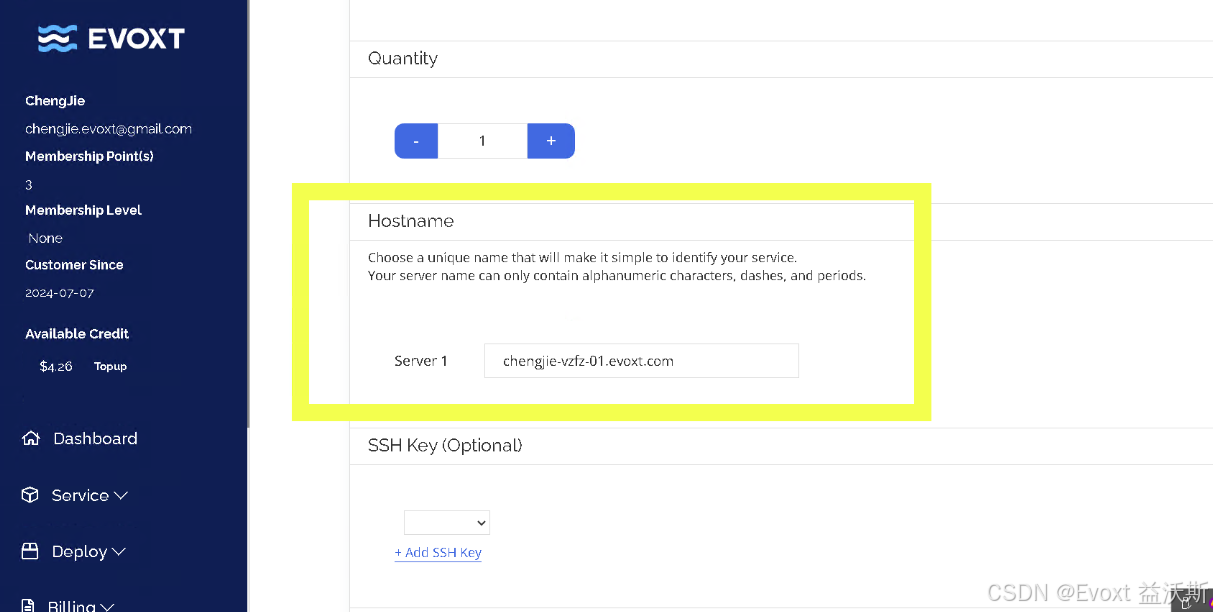Expand the Deploy menu chevron
This screenshot has height=612, width=1213.
[x=117, y=551]
